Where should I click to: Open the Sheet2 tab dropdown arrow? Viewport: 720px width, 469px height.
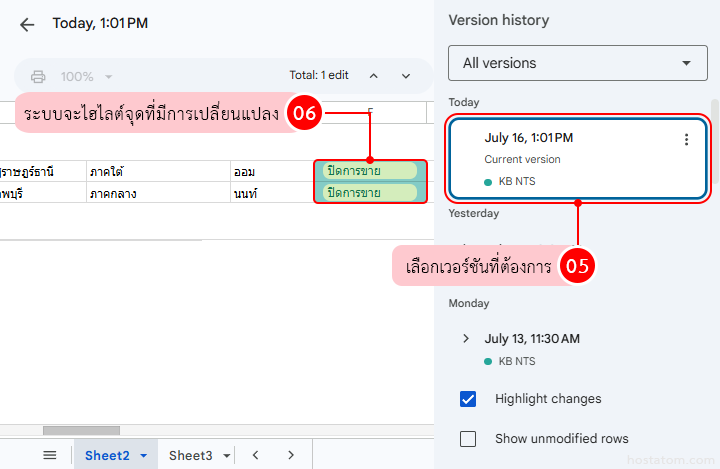tap(144, 456)
